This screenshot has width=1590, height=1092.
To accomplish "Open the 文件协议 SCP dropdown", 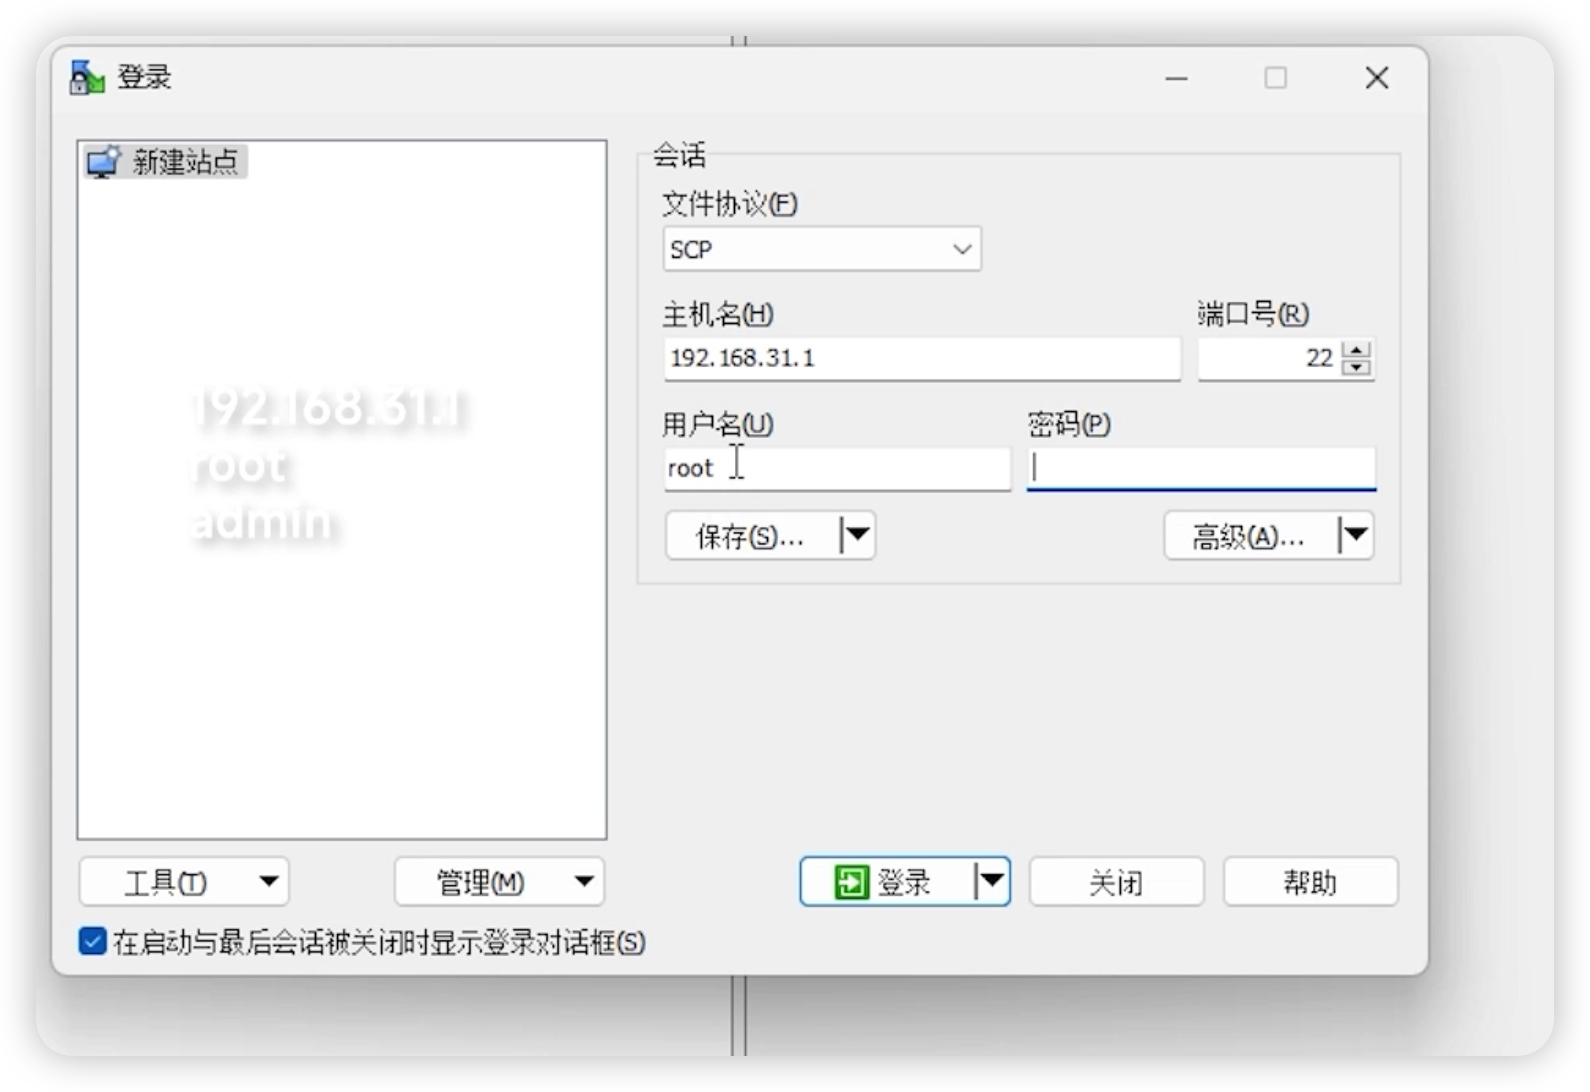I will [x=822, y=249].
